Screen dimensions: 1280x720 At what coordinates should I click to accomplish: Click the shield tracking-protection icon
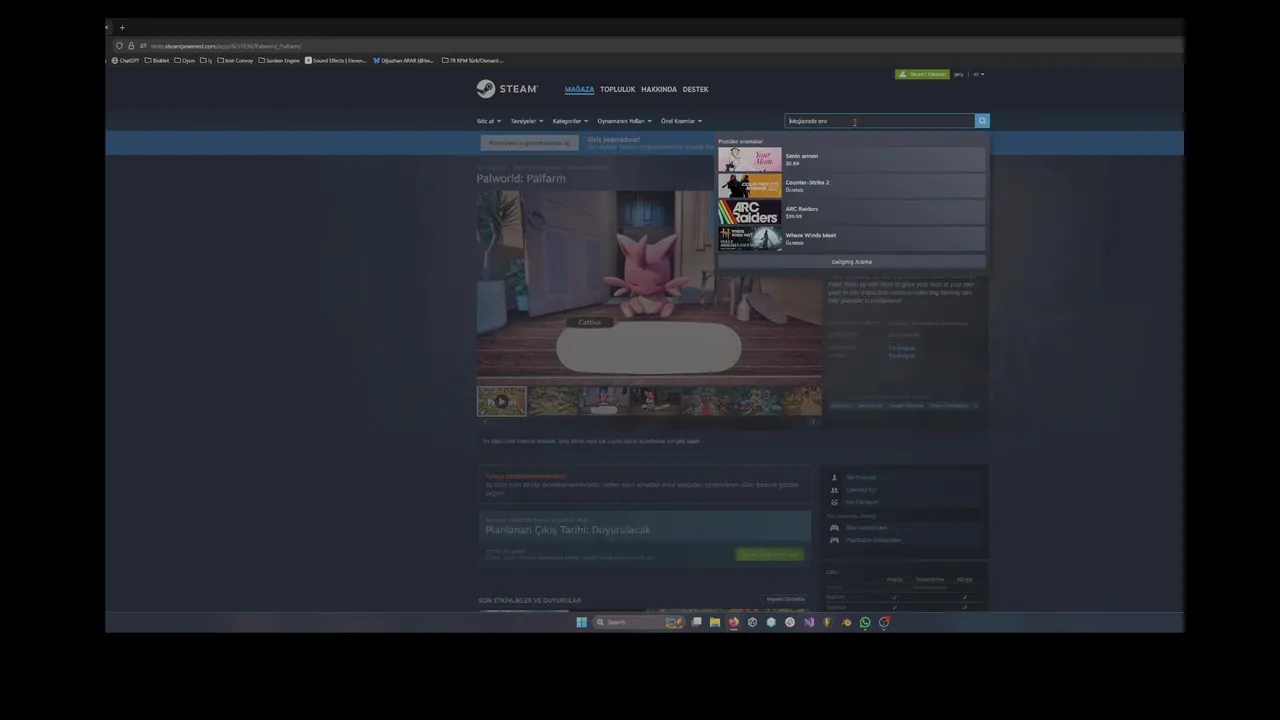[119, 46]
